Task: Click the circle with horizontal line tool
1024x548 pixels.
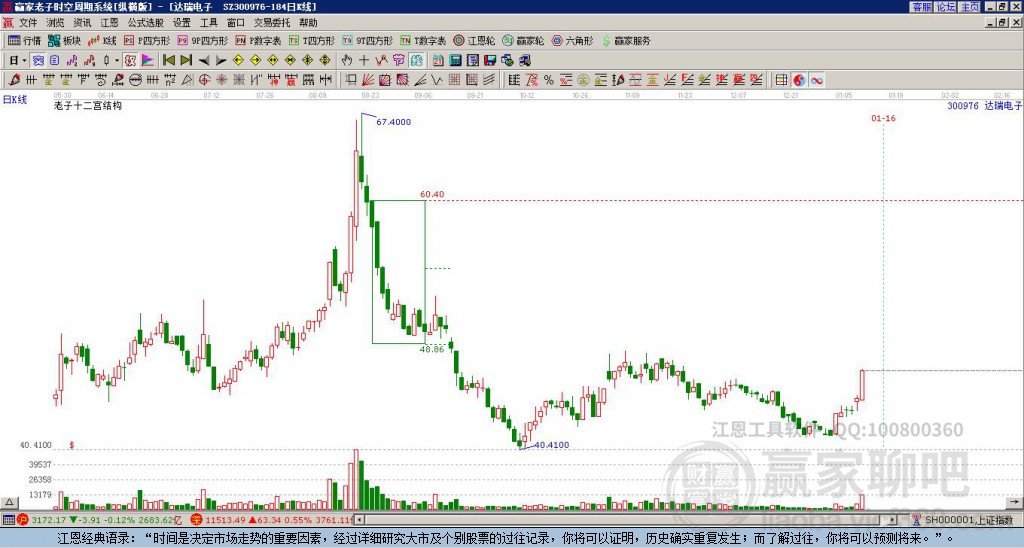Action: [x=135, y=80]
